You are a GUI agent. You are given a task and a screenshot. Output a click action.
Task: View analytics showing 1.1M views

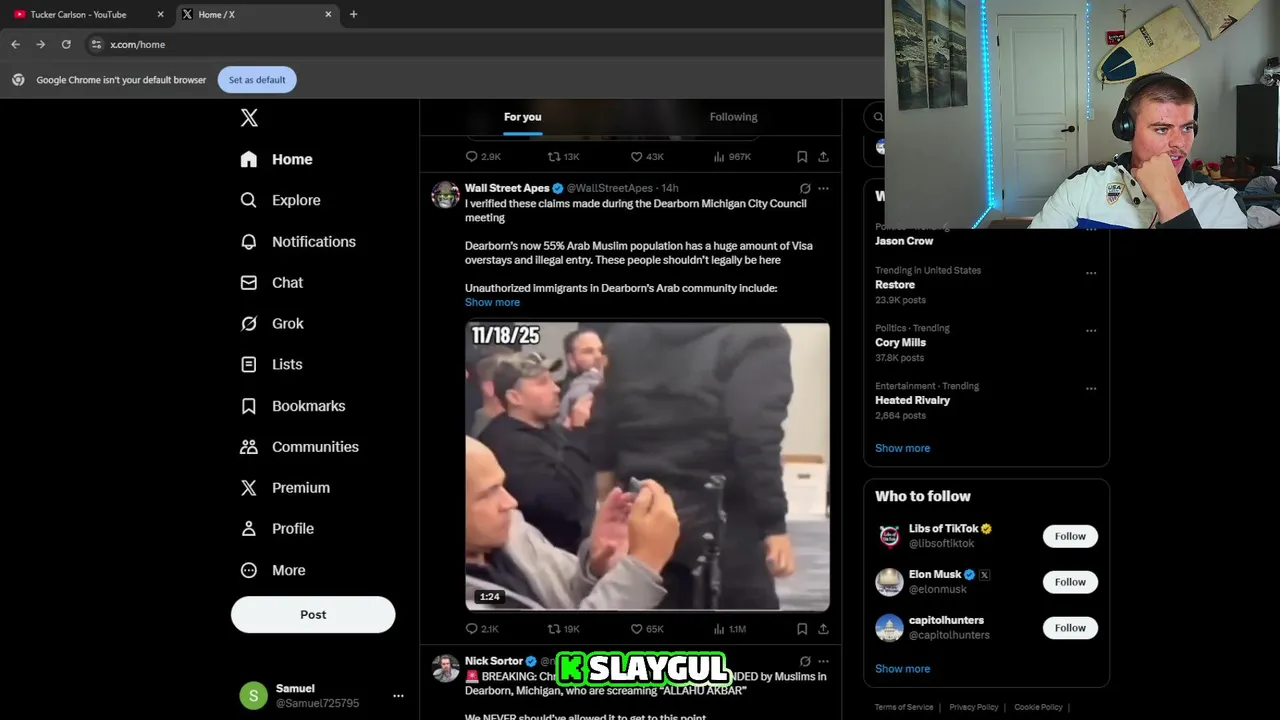(730, 629)
